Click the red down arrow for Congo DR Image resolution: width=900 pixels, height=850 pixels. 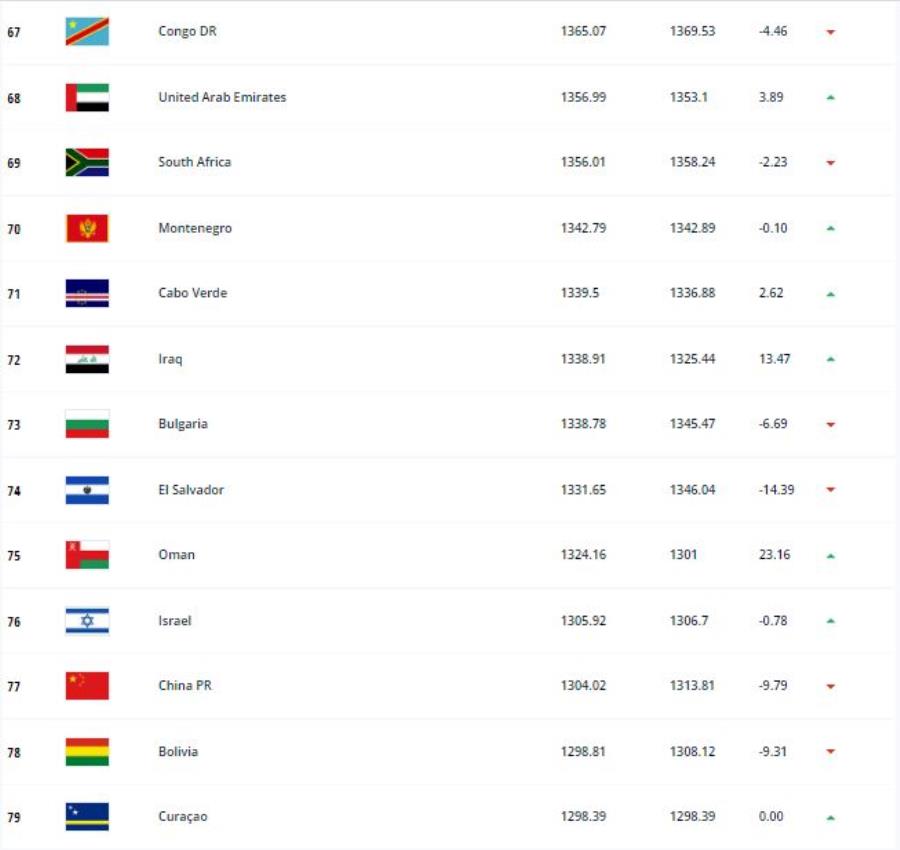(831, 32)
